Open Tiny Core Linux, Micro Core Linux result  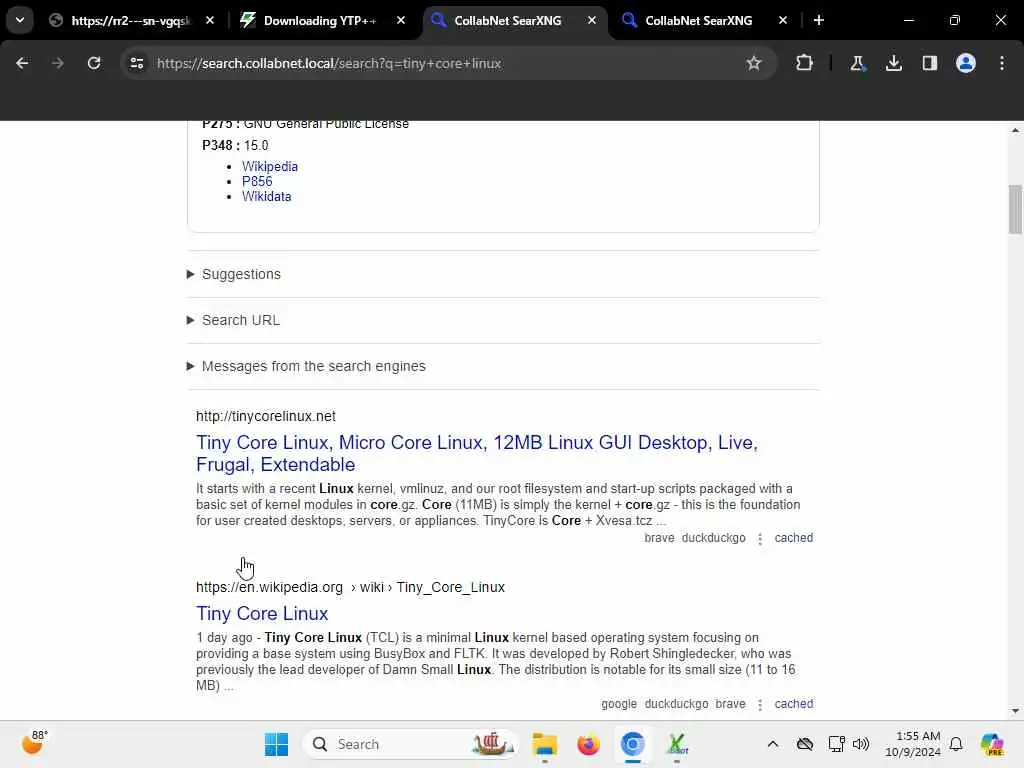pyautogui.click(x=477, y=453)
